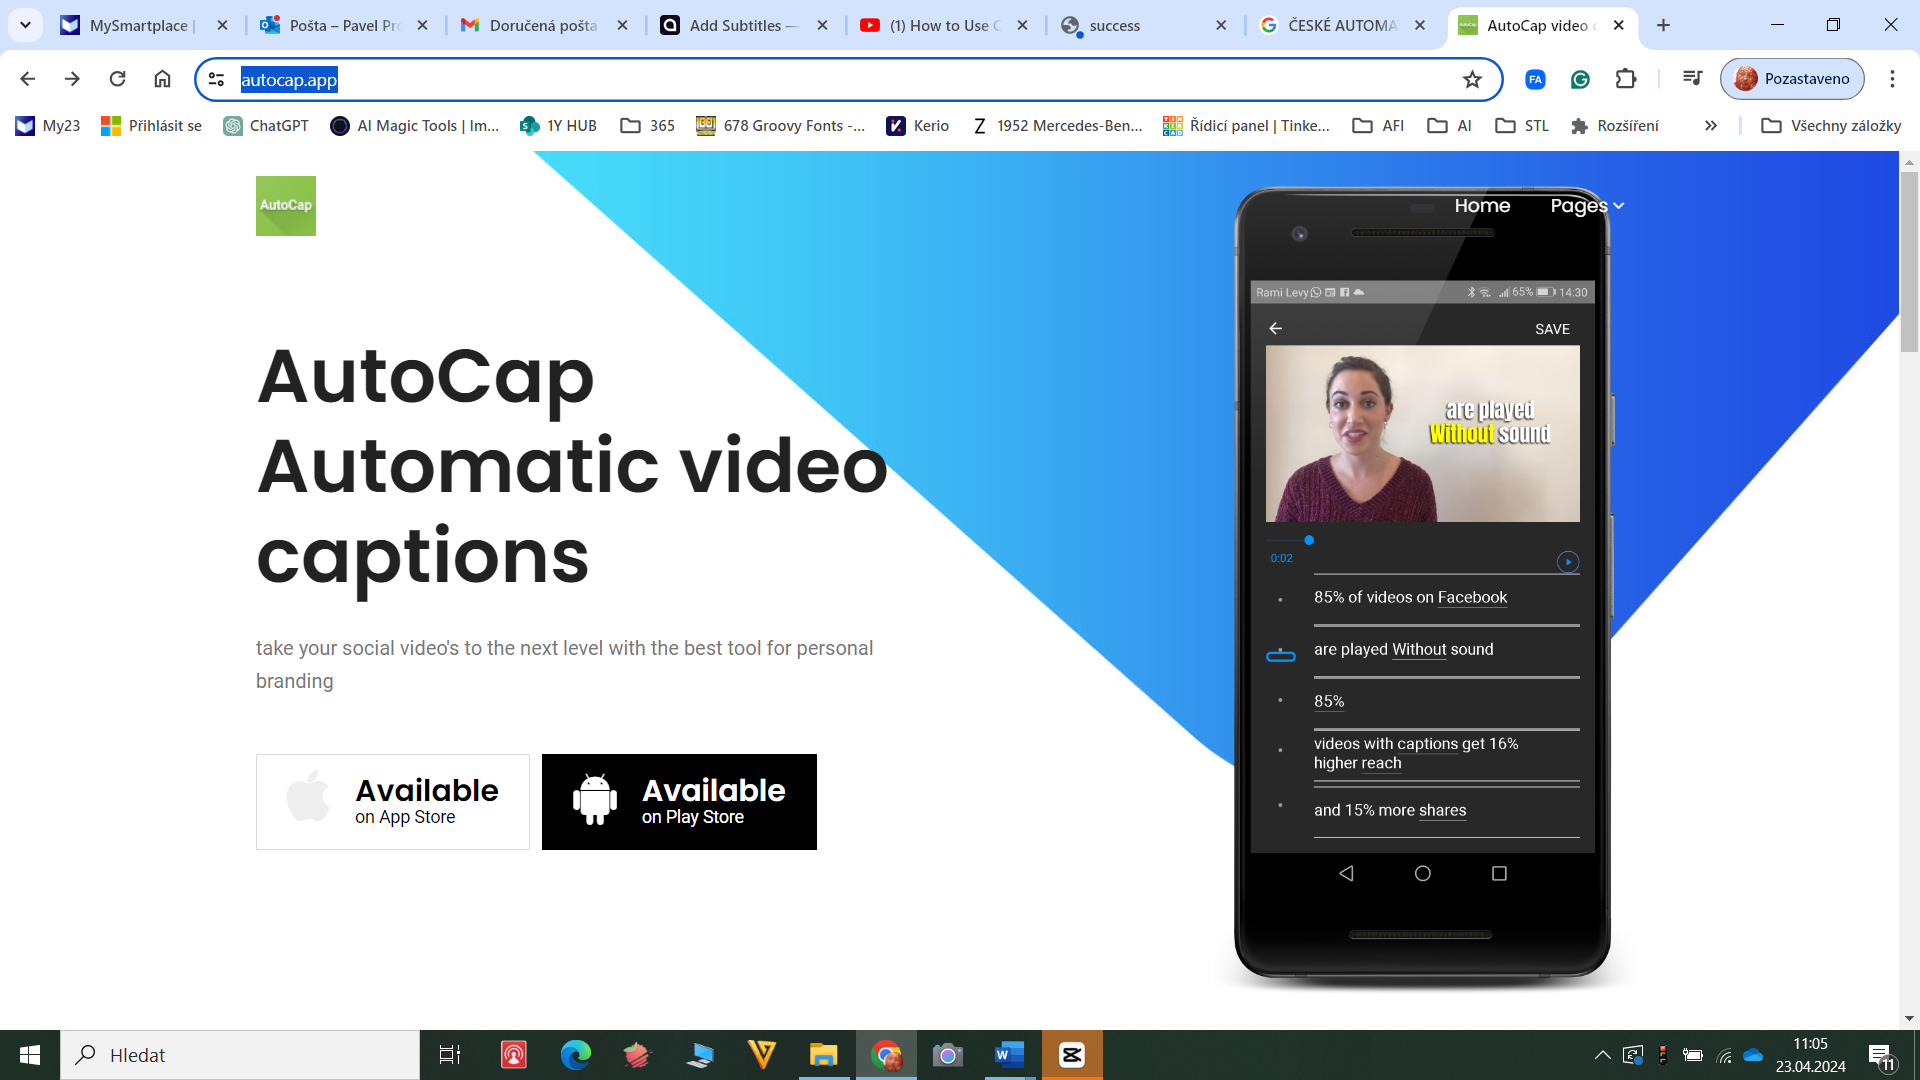Image resolution: width=1920 pixels, height=1080 pixels.
Task: Open File Explorer from taskbar
Action: [823, 1055]
